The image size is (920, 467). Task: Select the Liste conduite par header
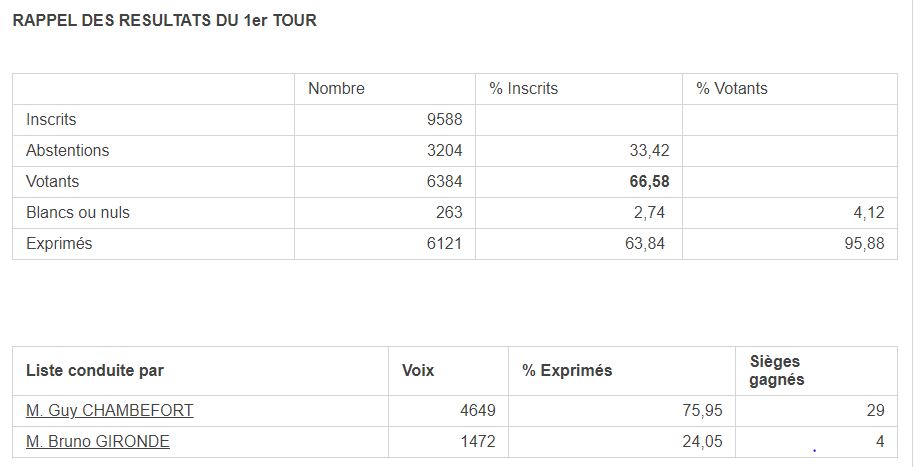coord(95,370)
